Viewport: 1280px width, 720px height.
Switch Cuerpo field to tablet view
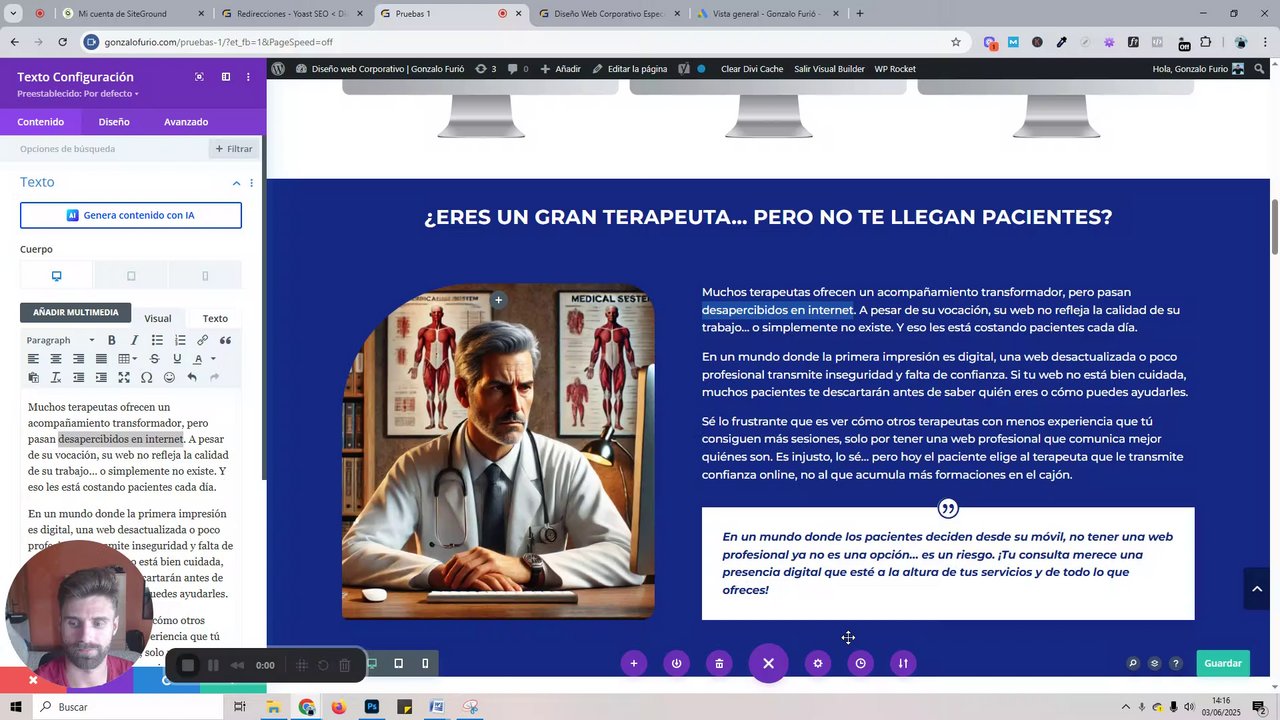131,276
